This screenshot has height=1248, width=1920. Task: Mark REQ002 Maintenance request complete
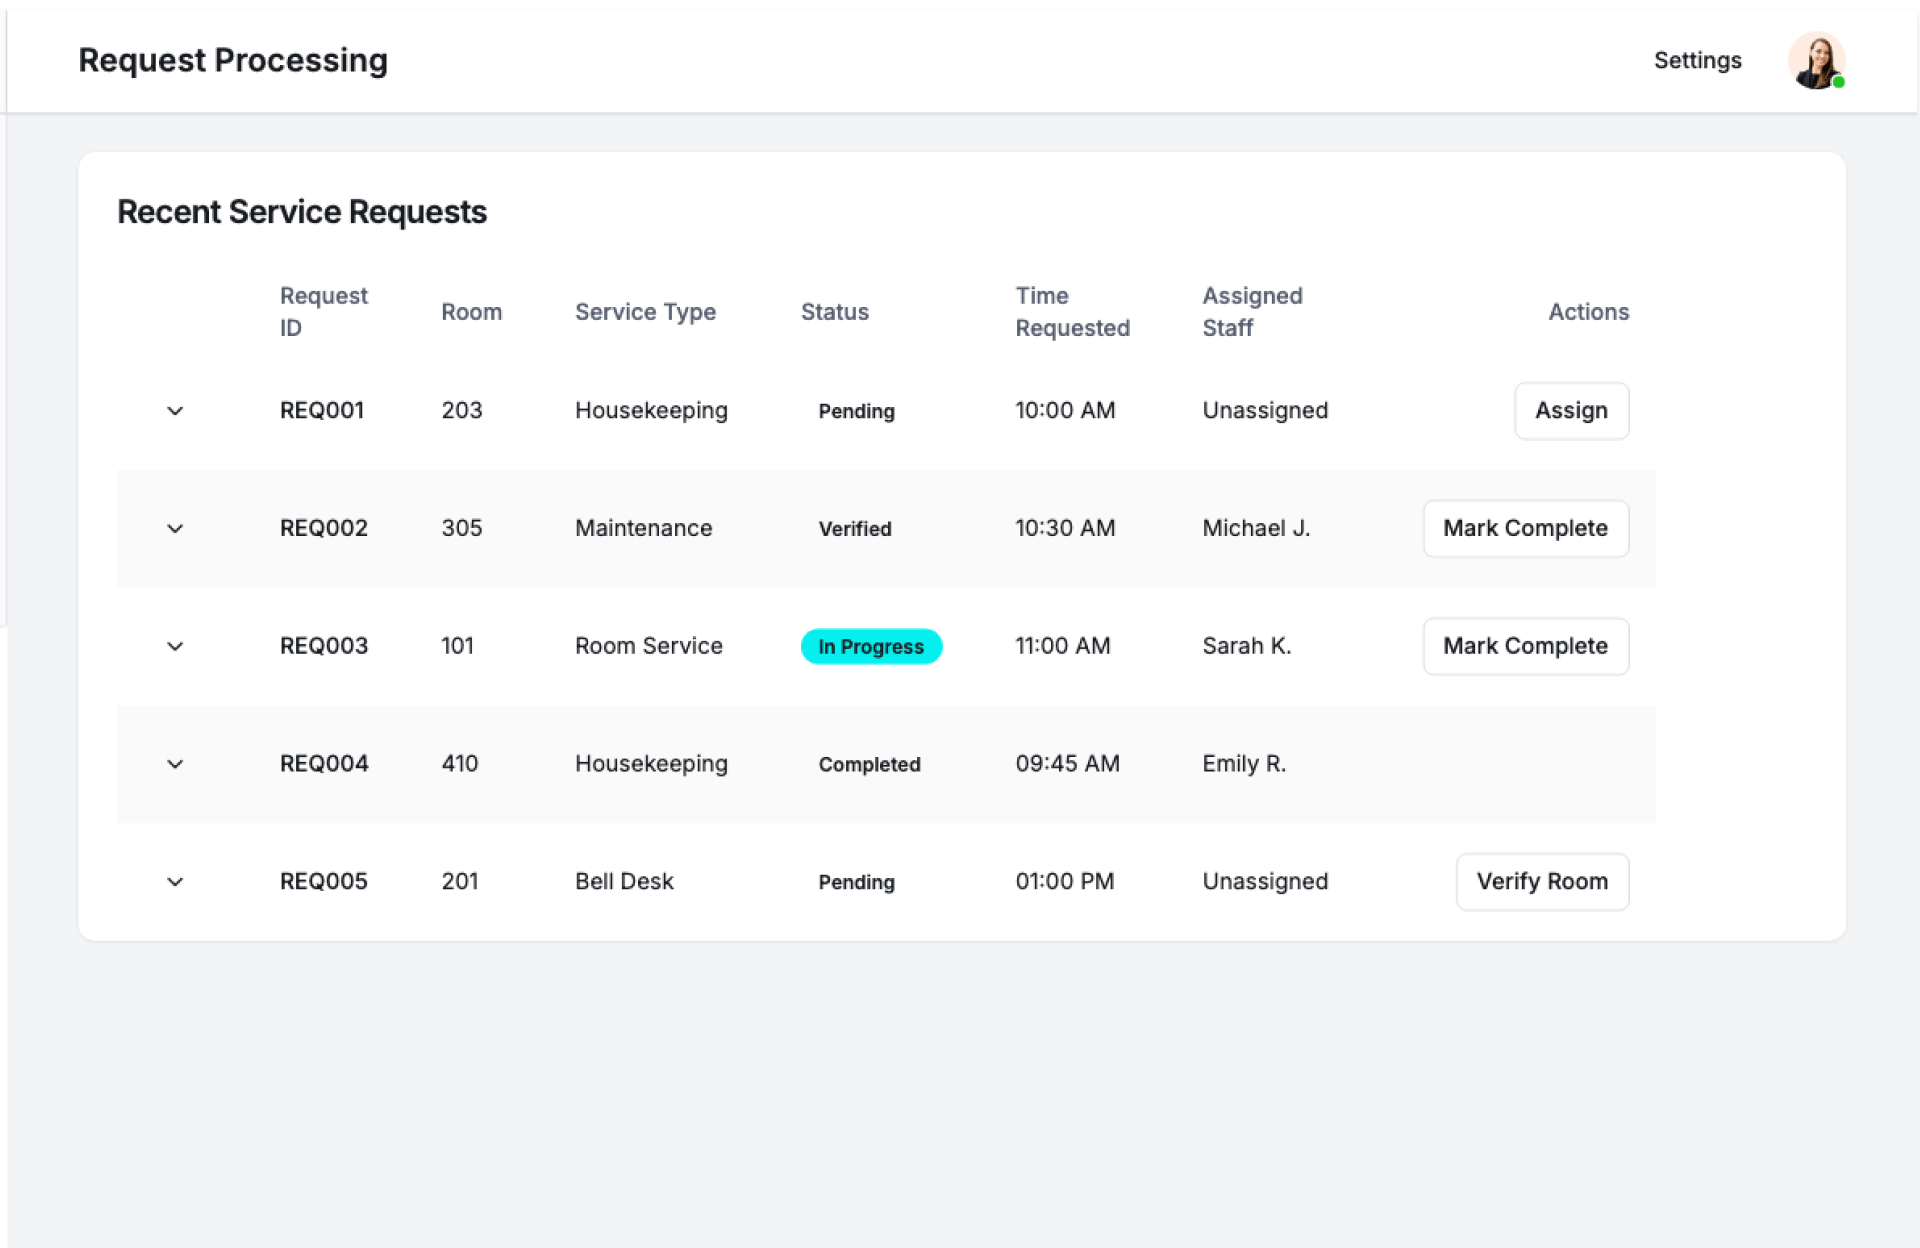[x=1525, y=529]
